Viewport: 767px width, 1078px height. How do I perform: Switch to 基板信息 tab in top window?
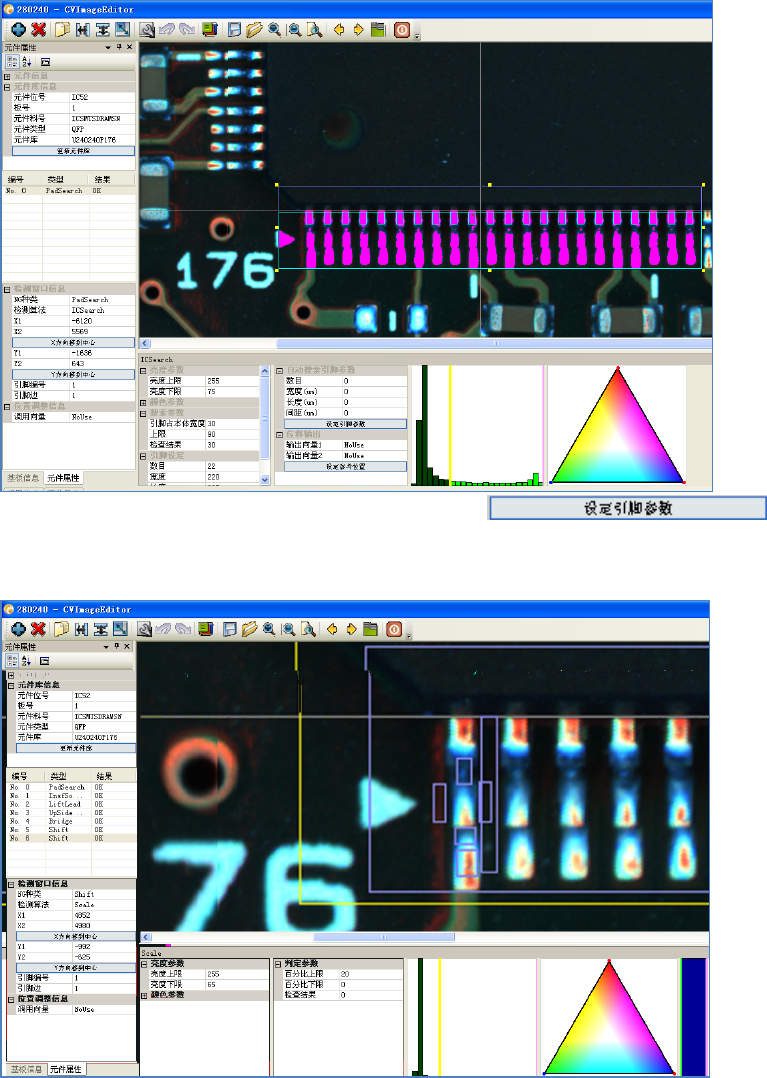point(22,477)
